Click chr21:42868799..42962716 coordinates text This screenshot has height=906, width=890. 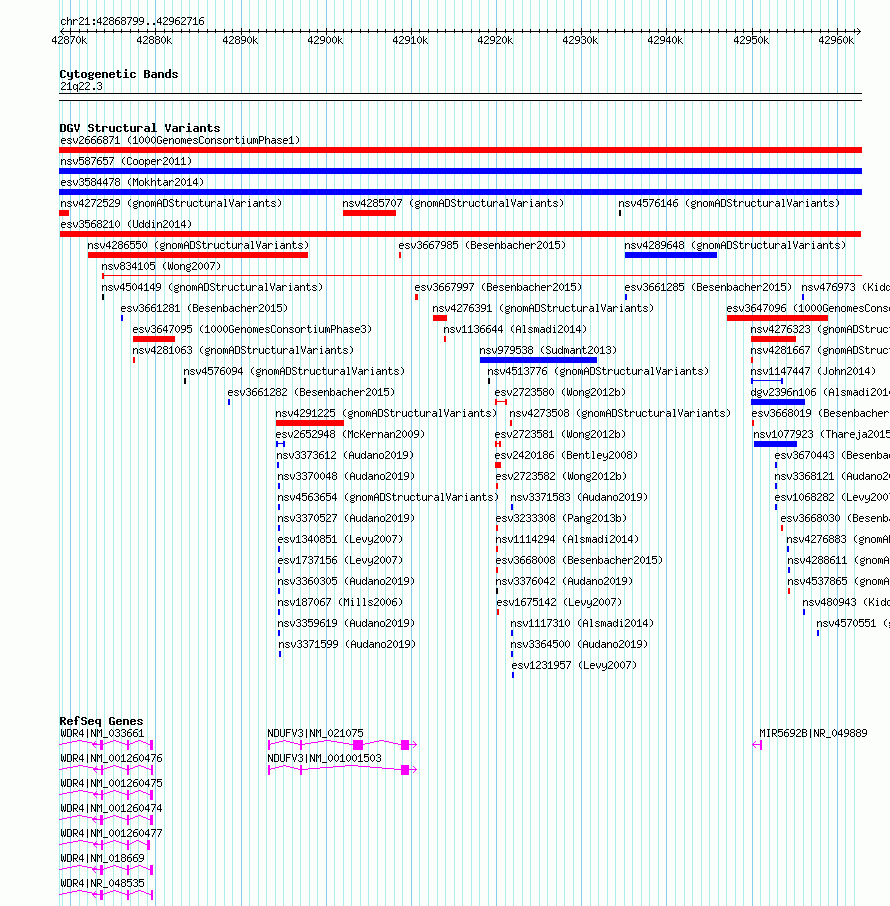pyautogui.click(x=132, y=21)
